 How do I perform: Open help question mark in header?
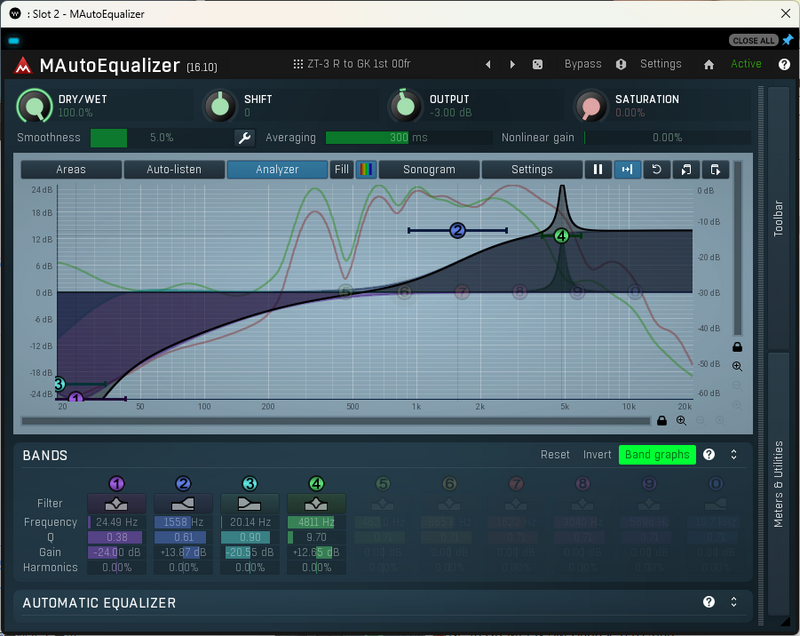tap(784, 64)
